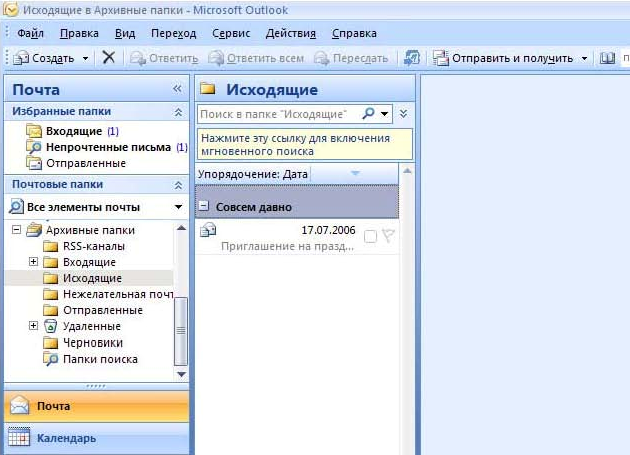Collapse the Почта navigation pane
630x455 pixels.
(x=177, y=88)
